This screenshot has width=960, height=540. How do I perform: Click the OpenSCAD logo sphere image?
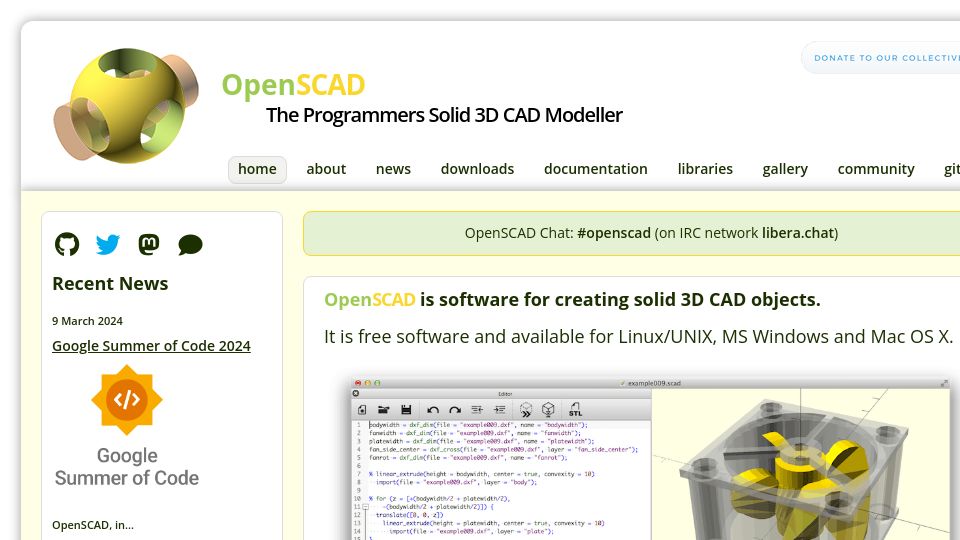126,105
